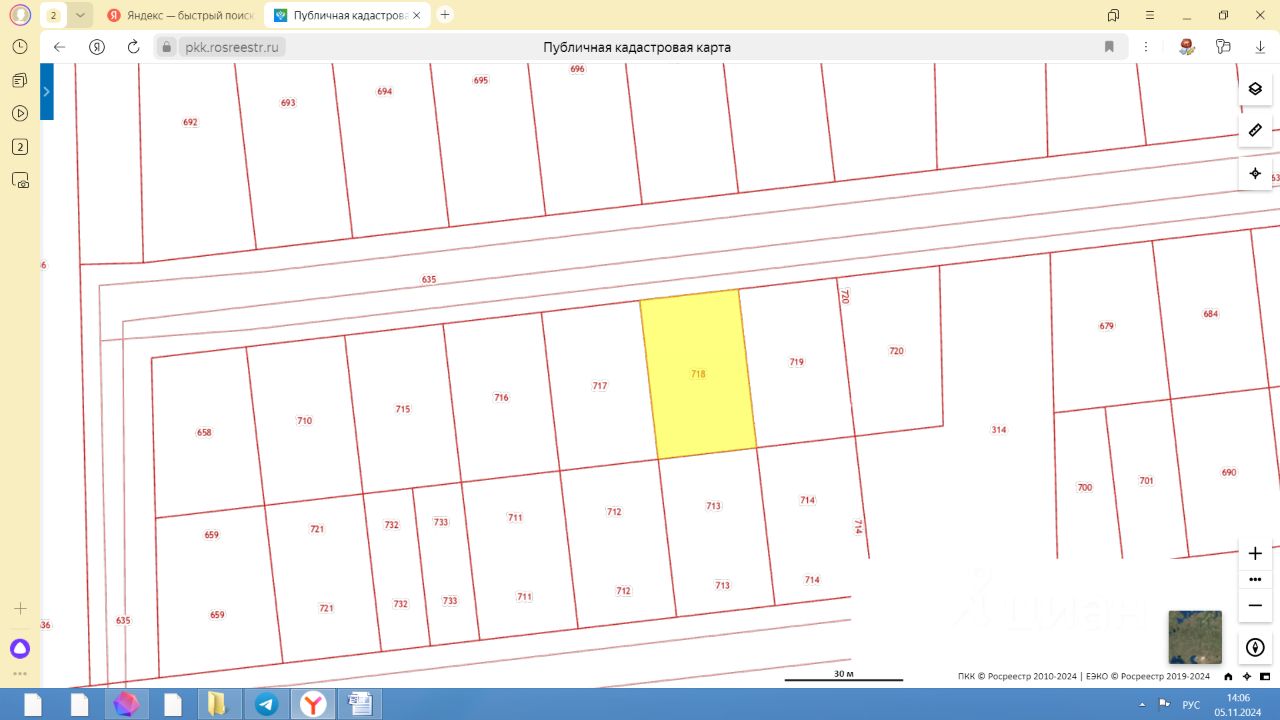Select parcel 717 on the map
Image resolution: width=1280 pixels, height=720 pixels.
pyautogui.click(x=600, y=386)
